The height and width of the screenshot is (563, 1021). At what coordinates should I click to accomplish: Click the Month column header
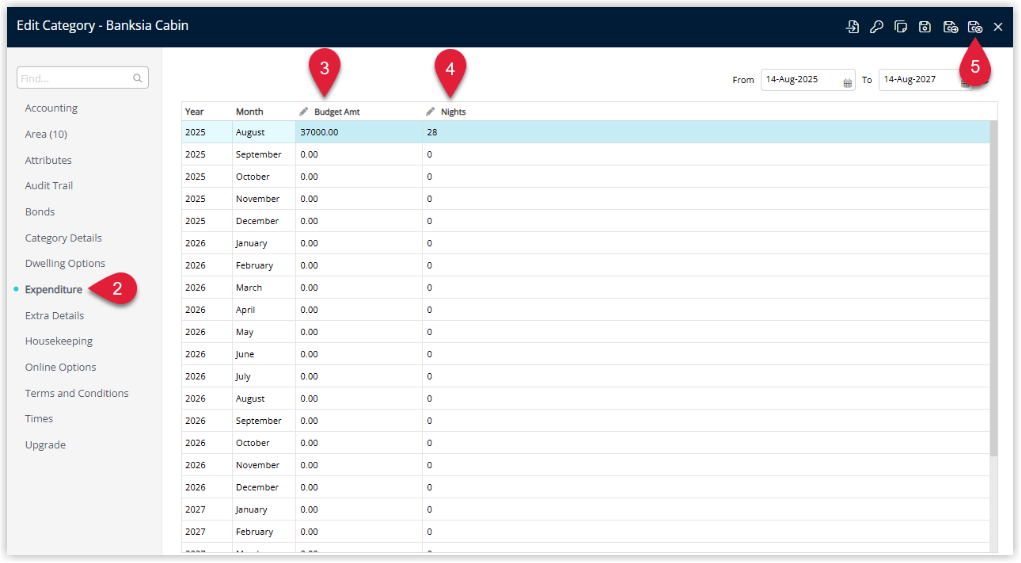[x=264, y=111]
